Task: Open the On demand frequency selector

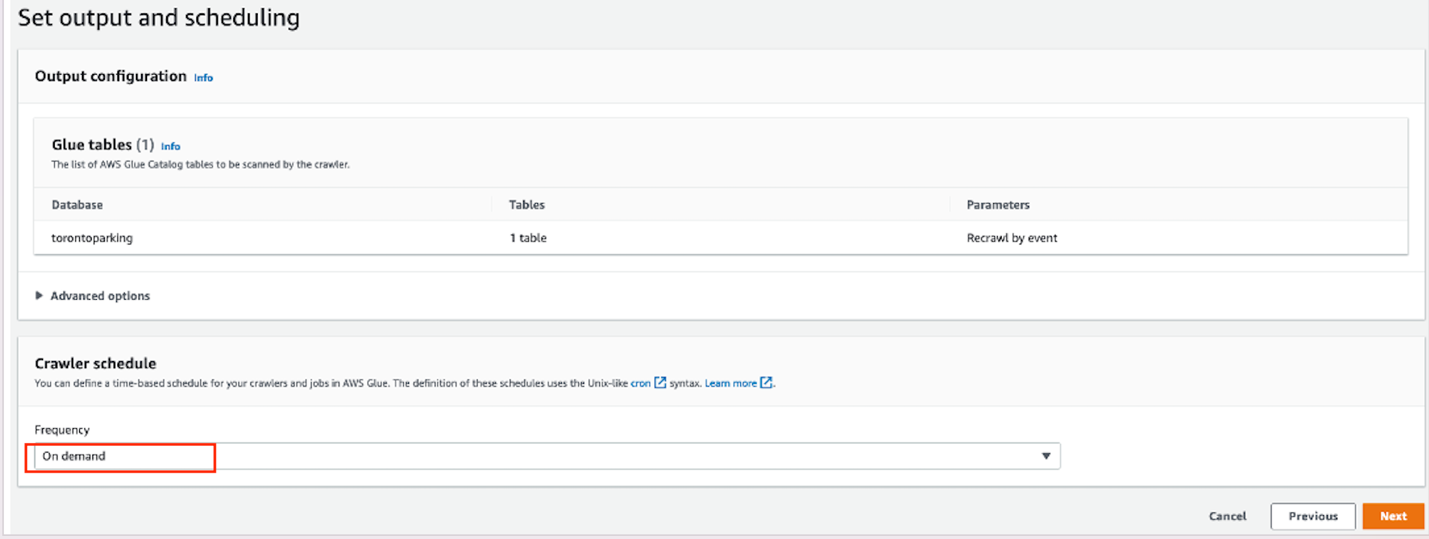Action: pos(540,456)
